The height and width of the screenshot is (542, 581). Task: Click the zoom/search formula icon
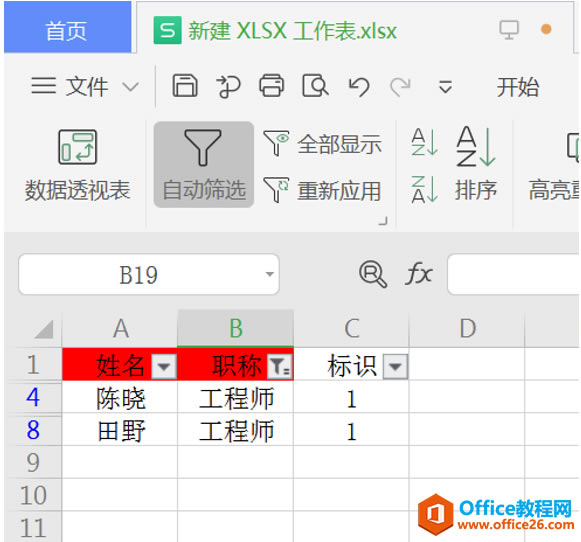pyautogui.click(x=373, y=274)
